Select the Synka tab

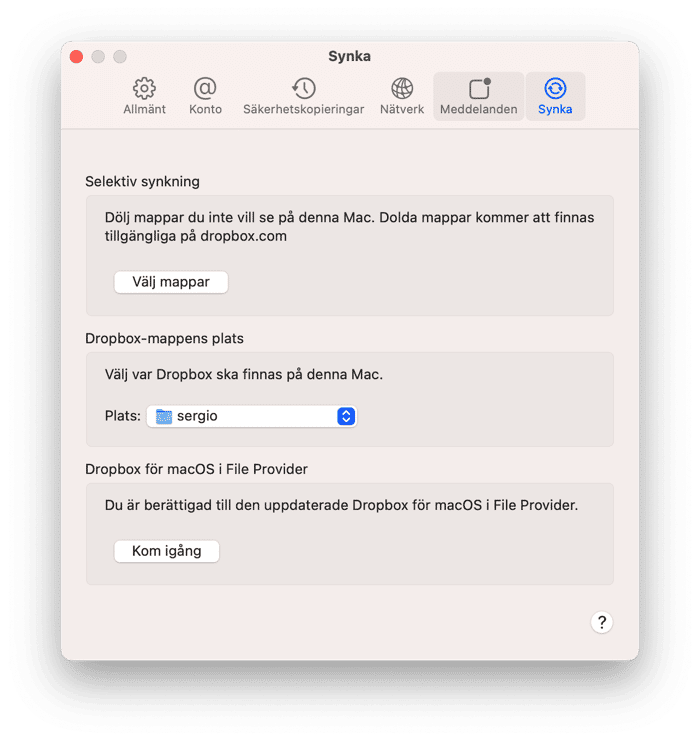tap(555, 96)
